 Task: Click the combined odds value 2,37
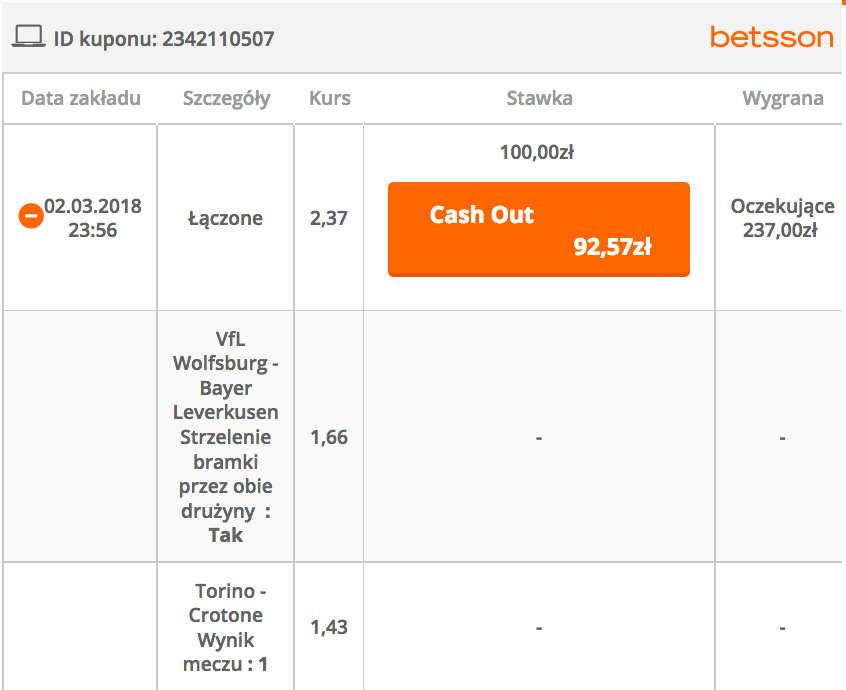pyautogui.click(x=329, y=218)
